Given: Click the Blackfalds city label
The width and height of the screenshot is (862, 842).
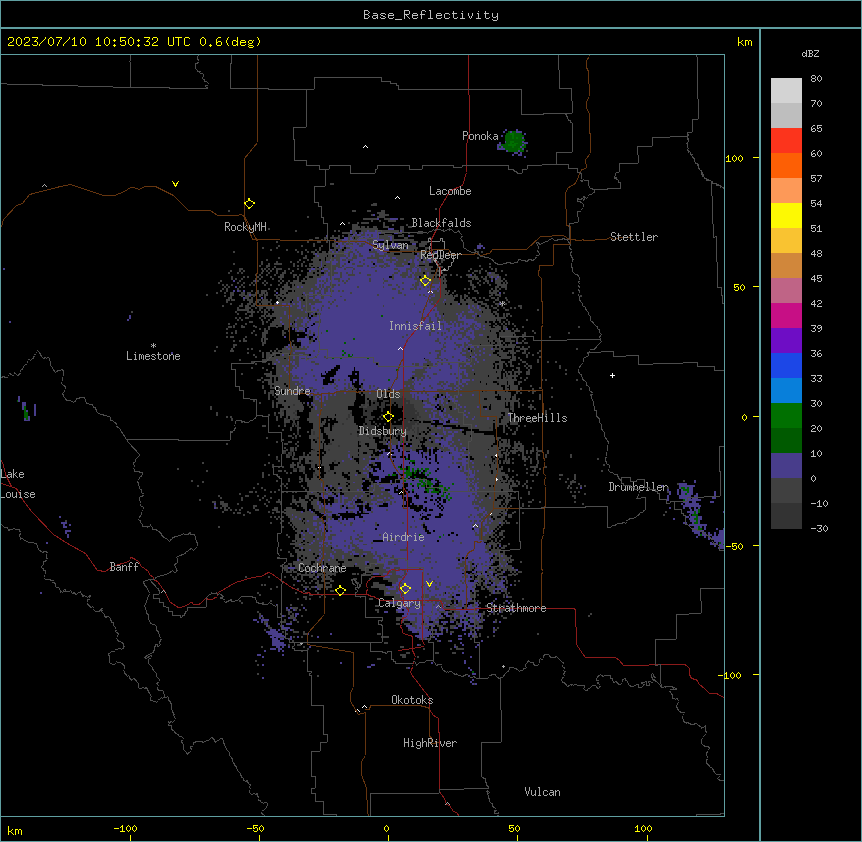Looking at the screenshot, I should (x=441, y=223).
